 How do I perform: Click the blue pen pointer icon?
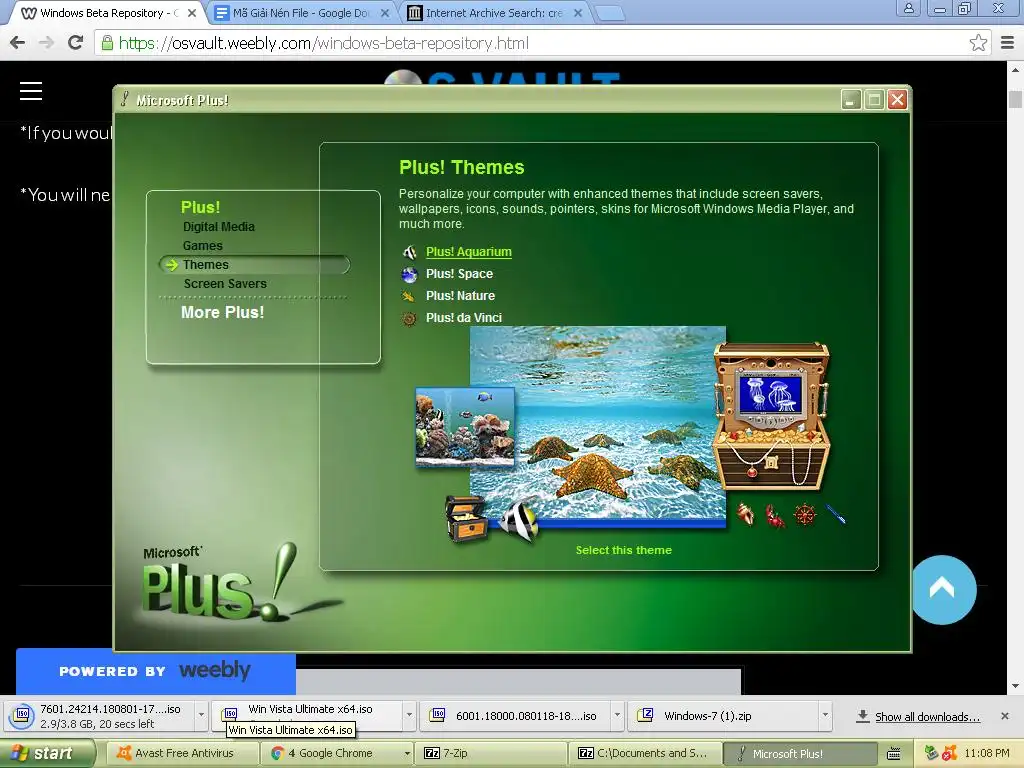[x=836, y=514]
